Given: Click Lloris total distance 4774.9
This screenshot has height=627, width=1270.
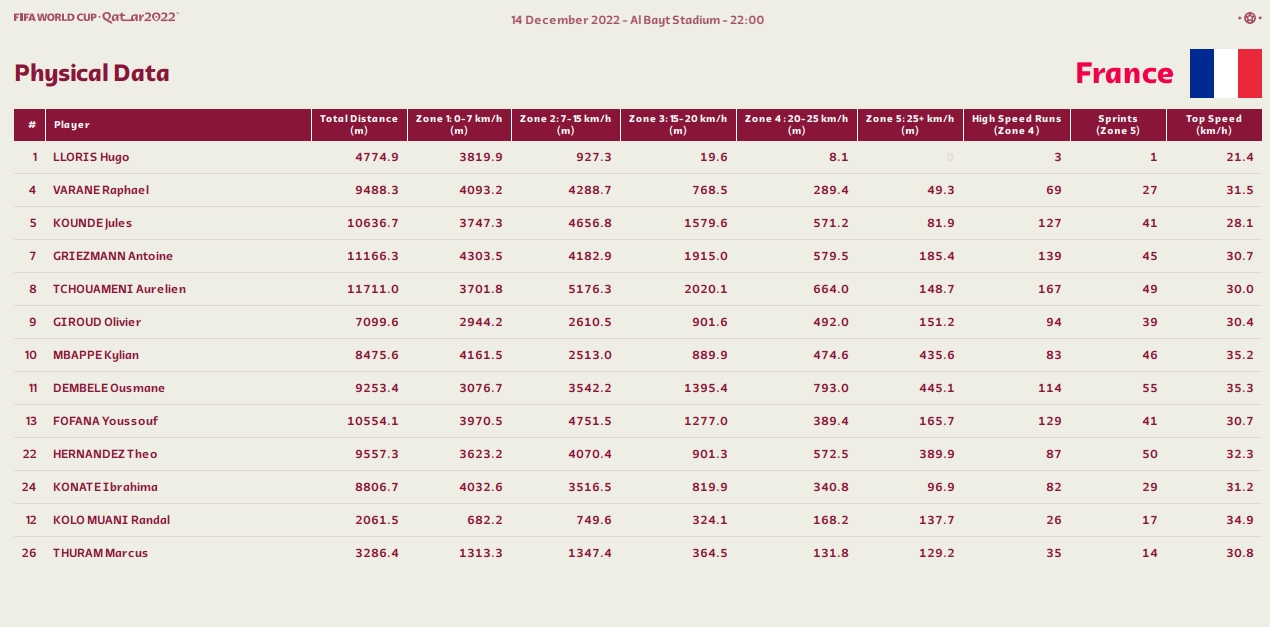Looking at the screenshot, I should [x=377, y=157].
